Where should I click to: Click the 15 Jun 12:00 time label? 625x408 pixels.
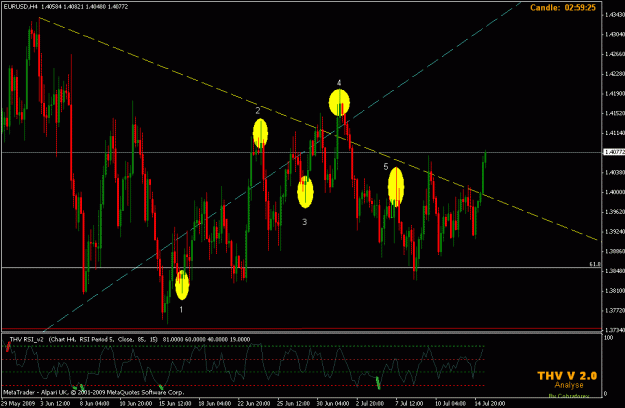(x=175, y=404)
